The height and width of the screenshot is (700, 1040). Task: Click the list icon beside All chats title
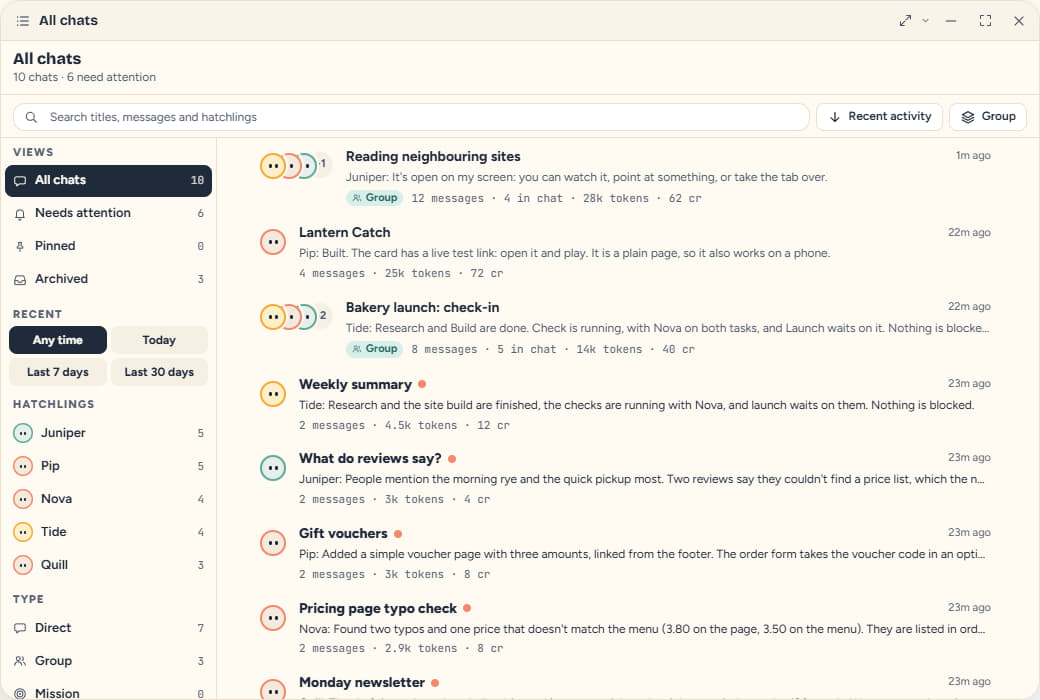pyautogui.click(x=23, y=21)
